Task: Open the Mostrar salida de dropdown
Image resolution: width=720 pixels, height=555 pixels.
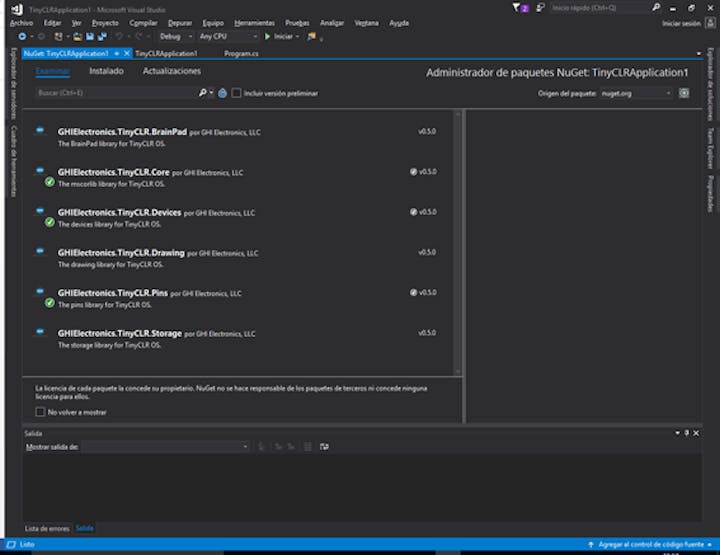Action: [166, 447]
